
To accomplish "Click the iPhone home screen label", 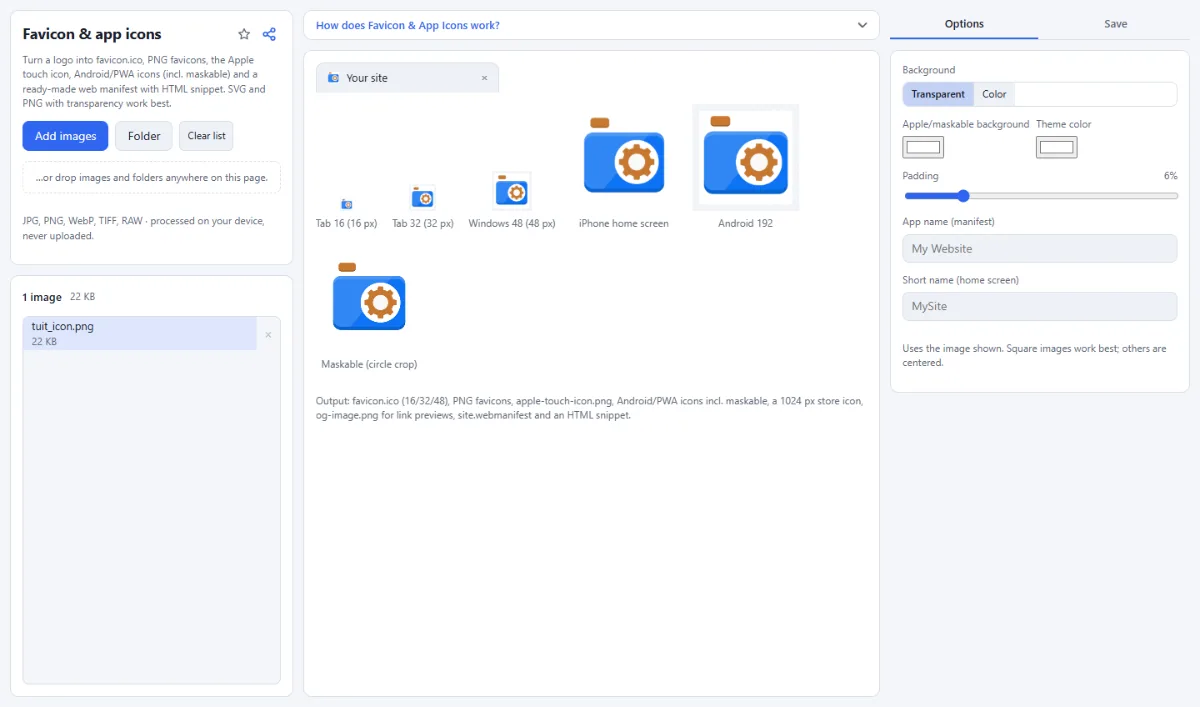I will click(x=624, y=223).
